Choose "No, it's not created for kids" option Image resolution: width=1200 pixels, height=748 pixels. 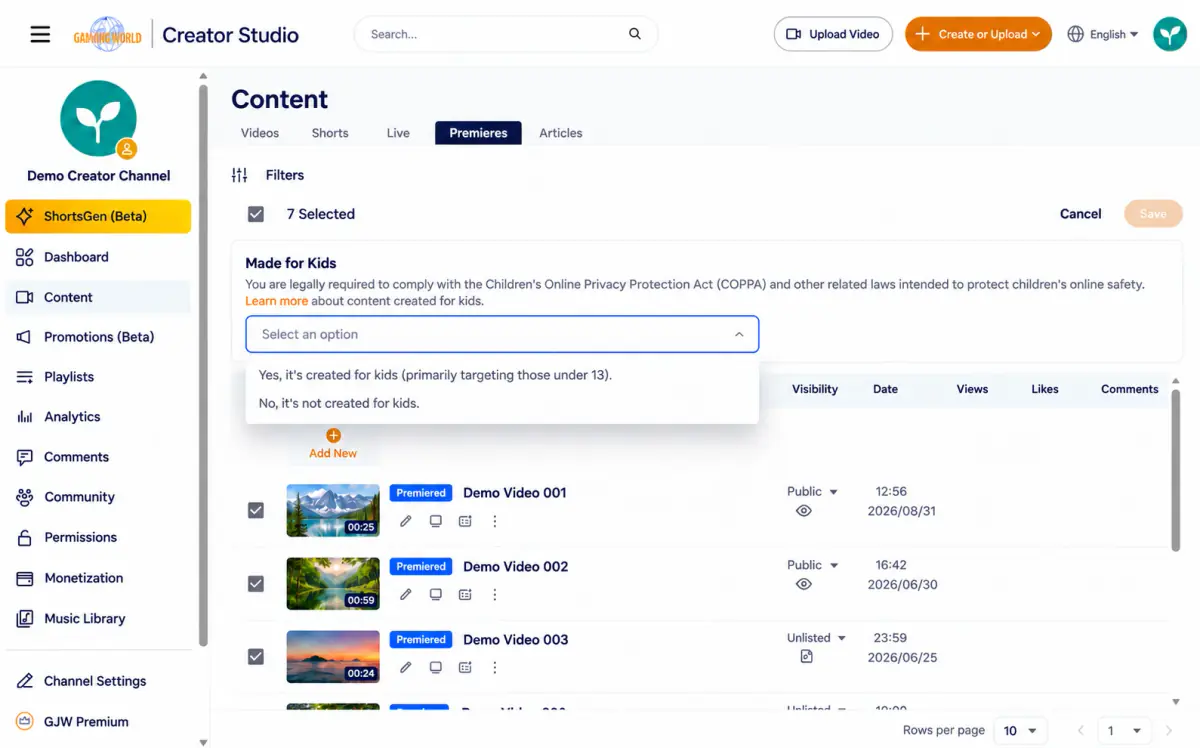[x=502, y=403]
